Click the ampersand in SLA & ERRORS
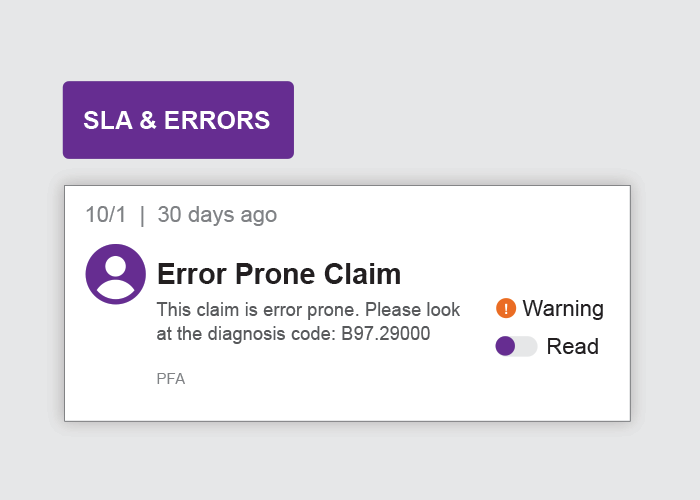Image resolution: width=700 pixels, height=500 pixels. pos(148,120)
